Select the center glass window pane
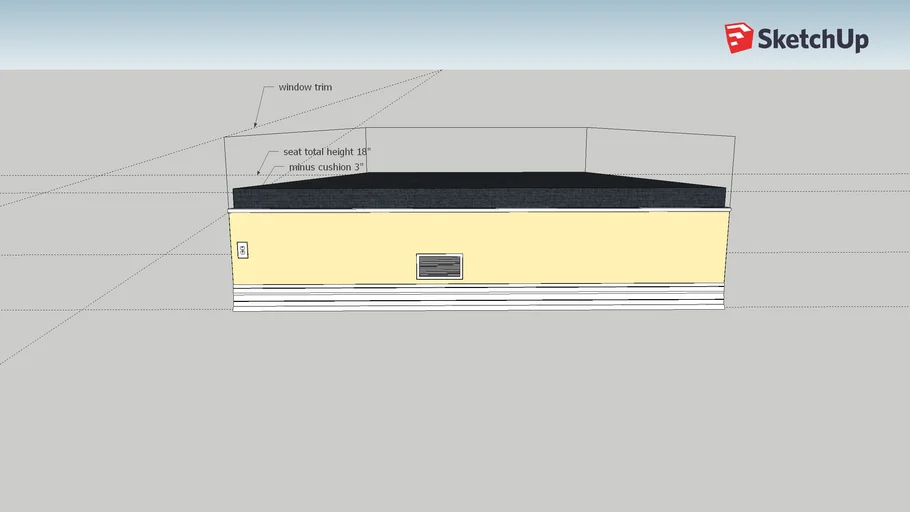The width and height of the screenshot is (910, 512). tap(475, 148)
